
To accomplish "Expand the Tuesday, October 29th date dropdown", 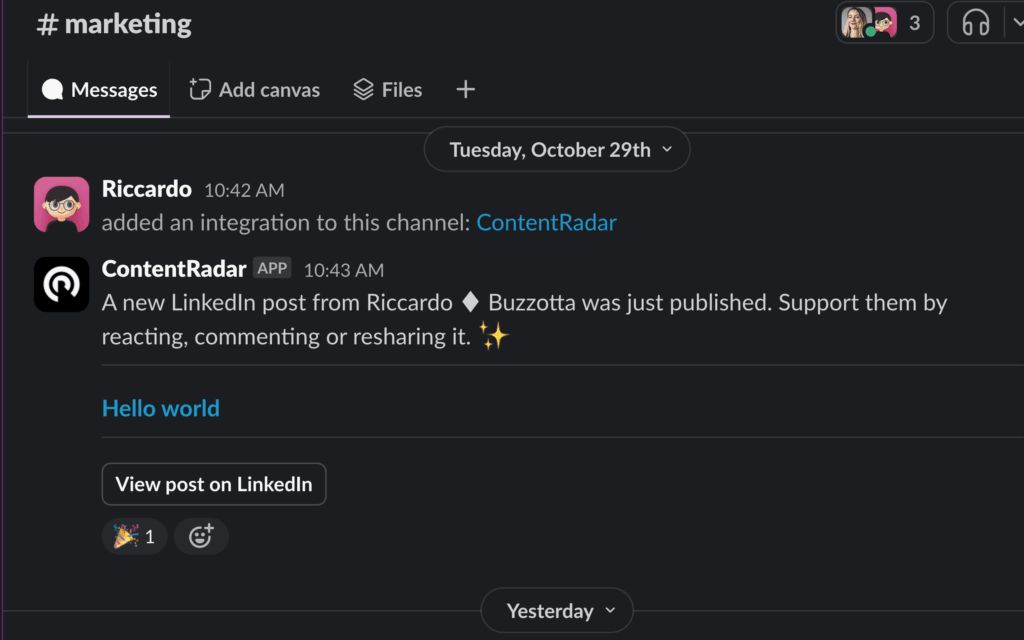I will coord(557,150).
